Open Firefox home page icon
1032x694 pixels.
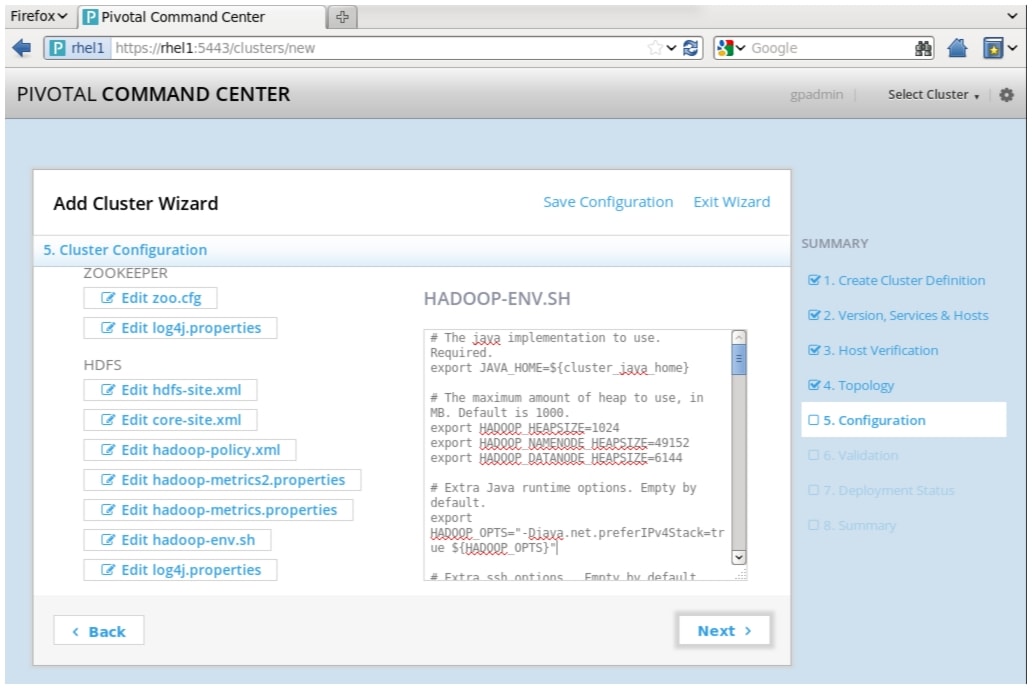957,48
